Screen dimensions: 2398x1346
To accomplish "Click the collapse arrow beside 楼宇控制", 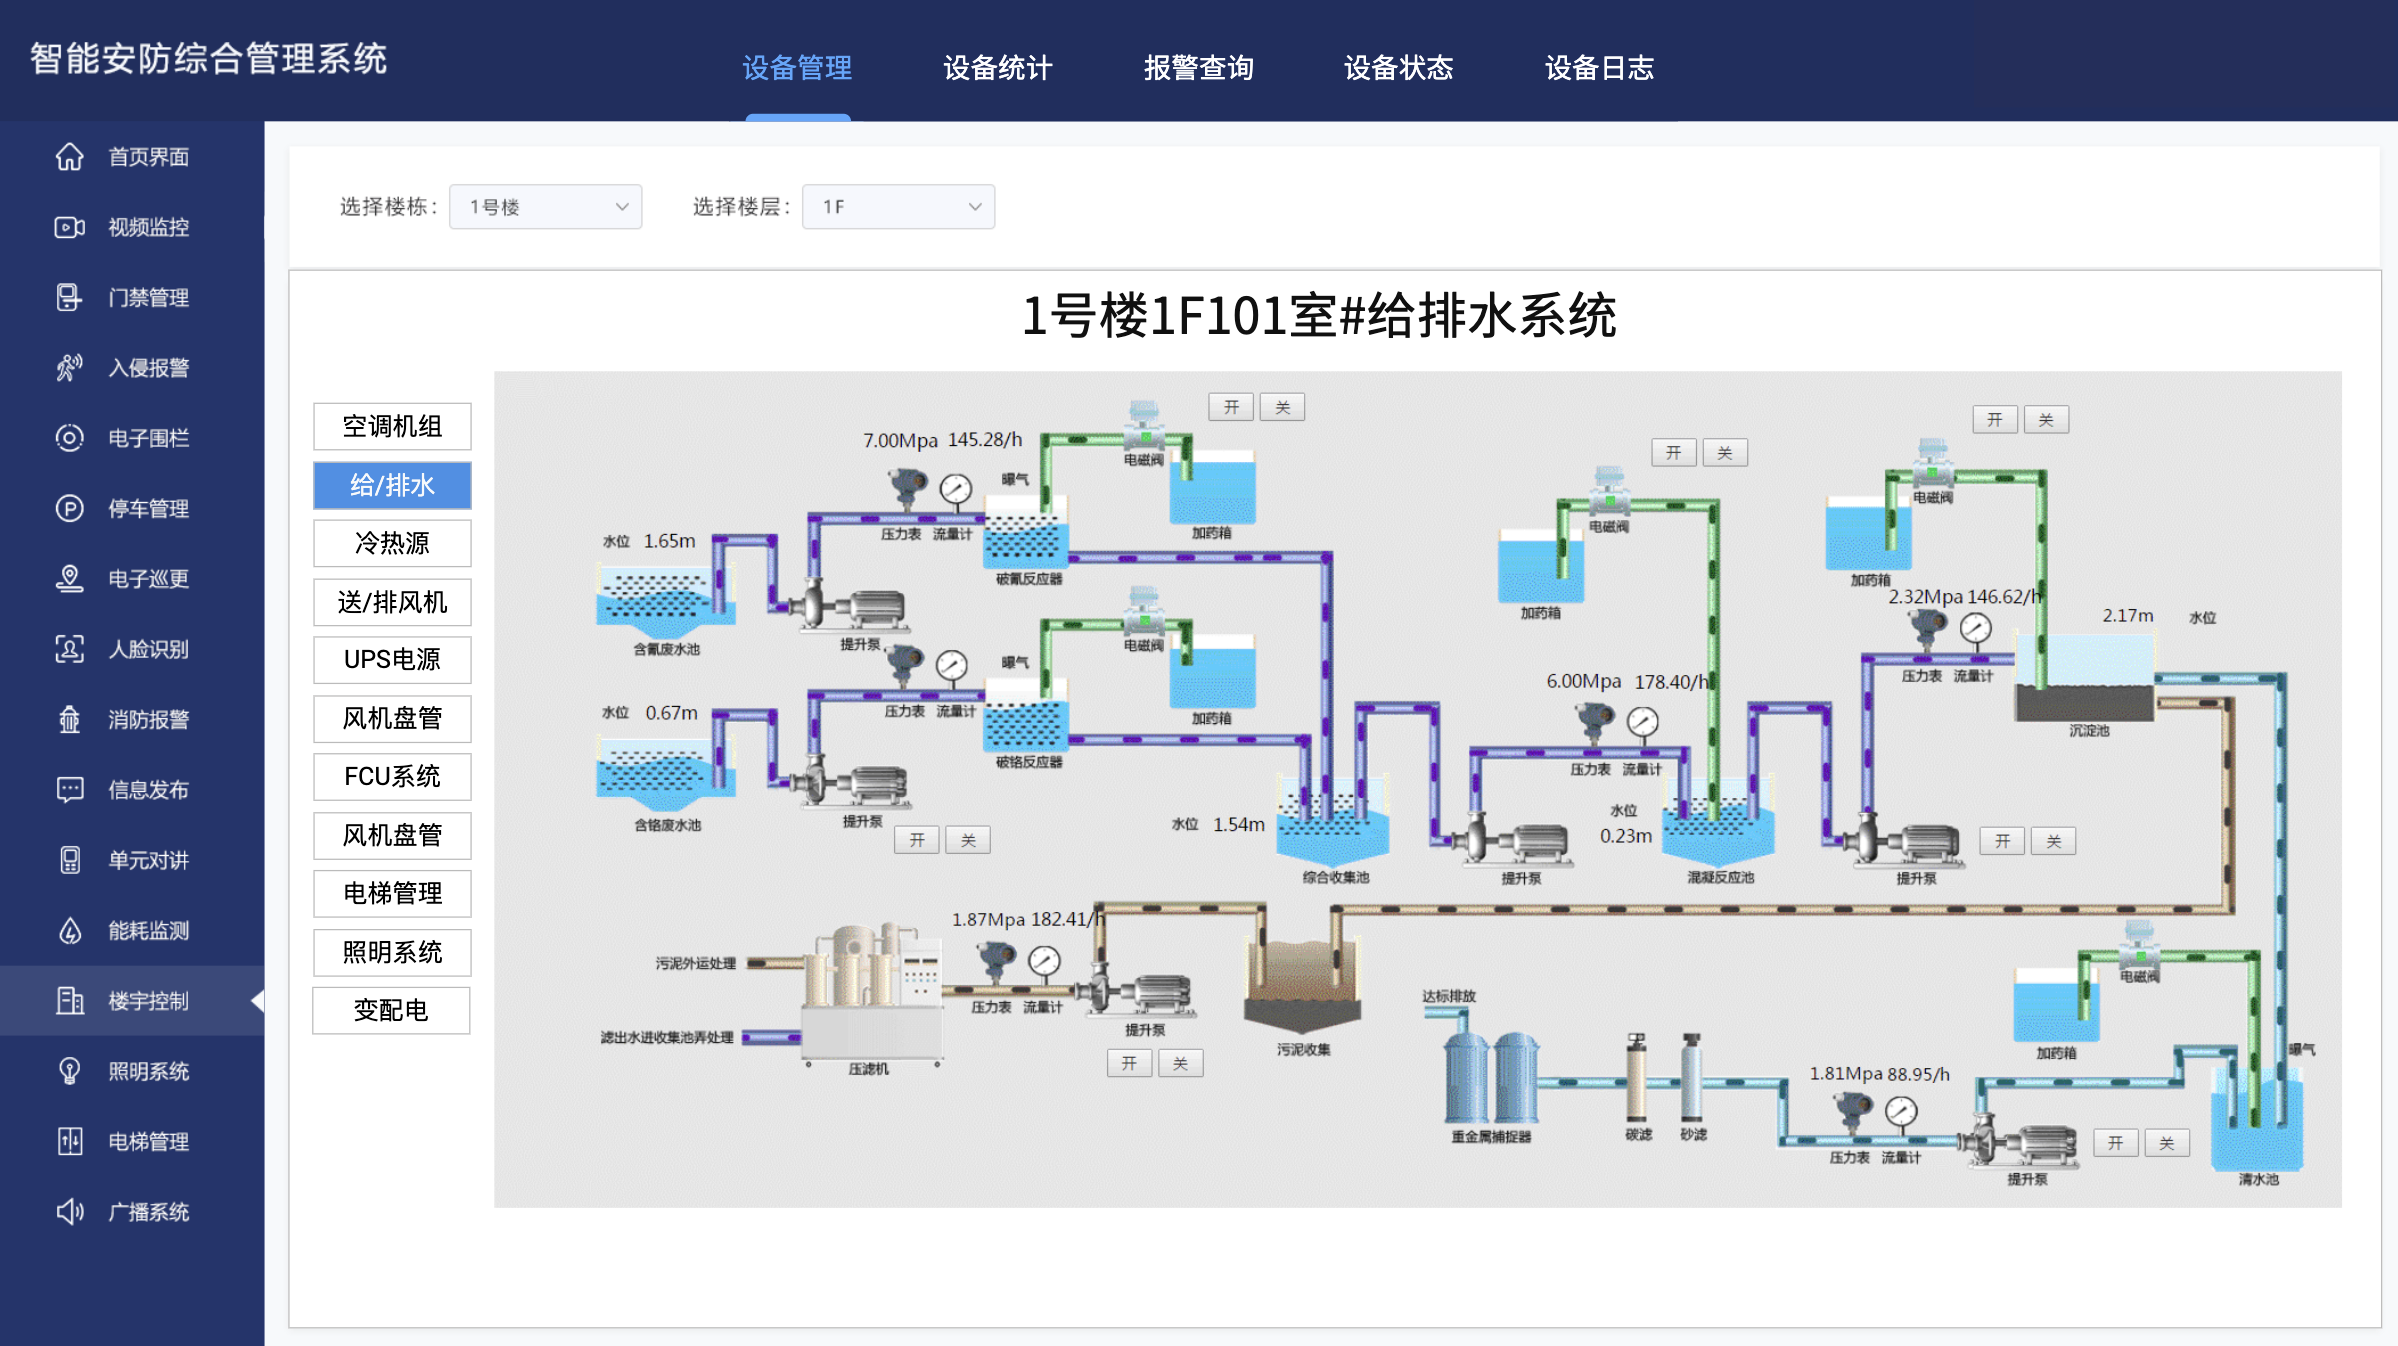I will point(258,1000).
